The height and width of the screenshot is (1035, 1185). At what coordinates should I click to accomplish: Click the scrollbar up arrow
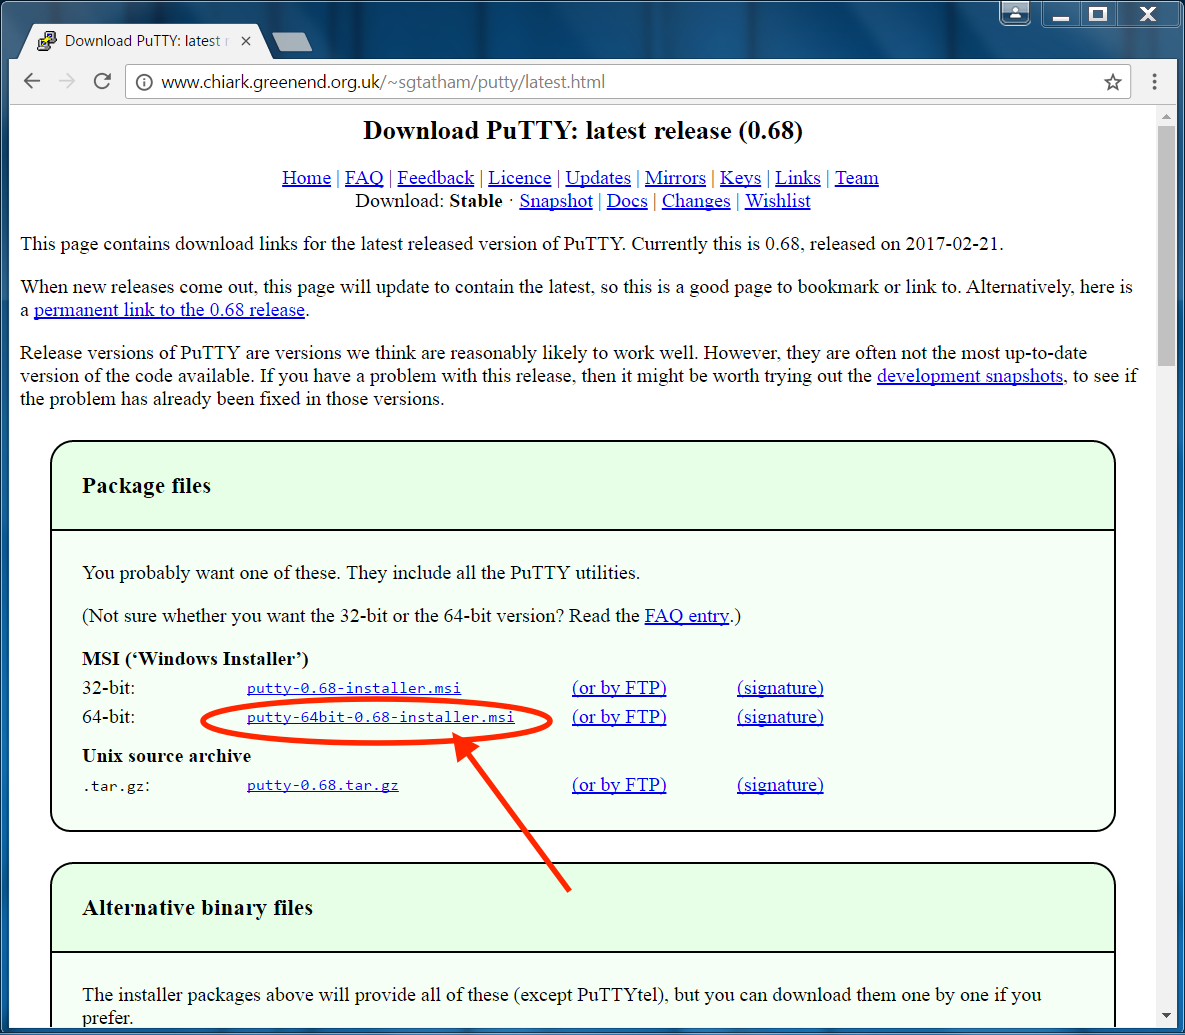point(1166,116)
